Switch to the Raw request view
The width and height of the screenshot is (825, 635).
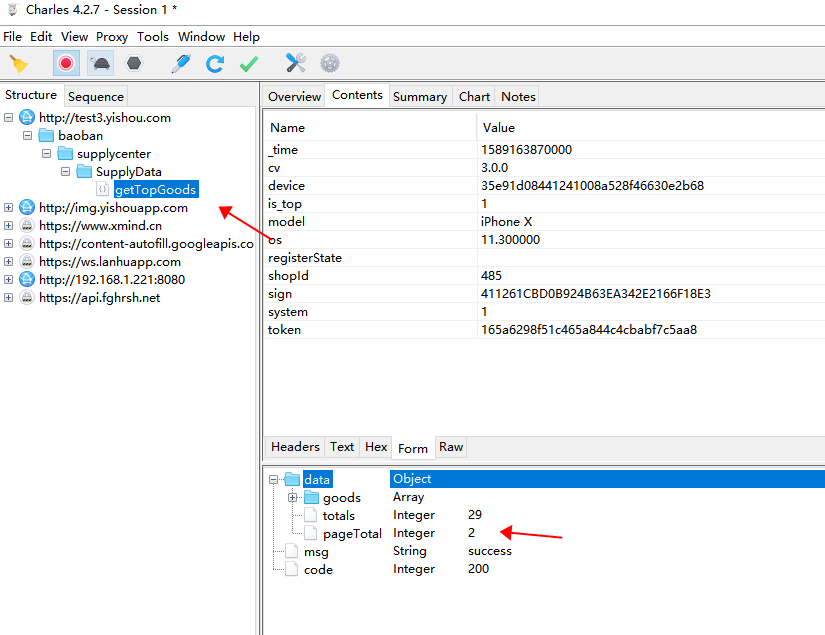(x=451, y=447)
